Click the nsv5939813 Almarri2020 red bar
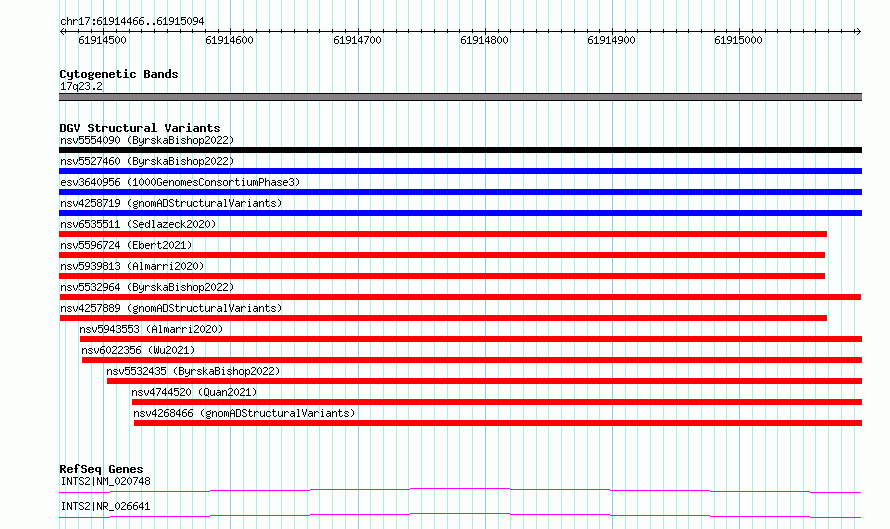The height and width of the screenshot is (529, 890). pyautogui.click(x=442, y=276)
